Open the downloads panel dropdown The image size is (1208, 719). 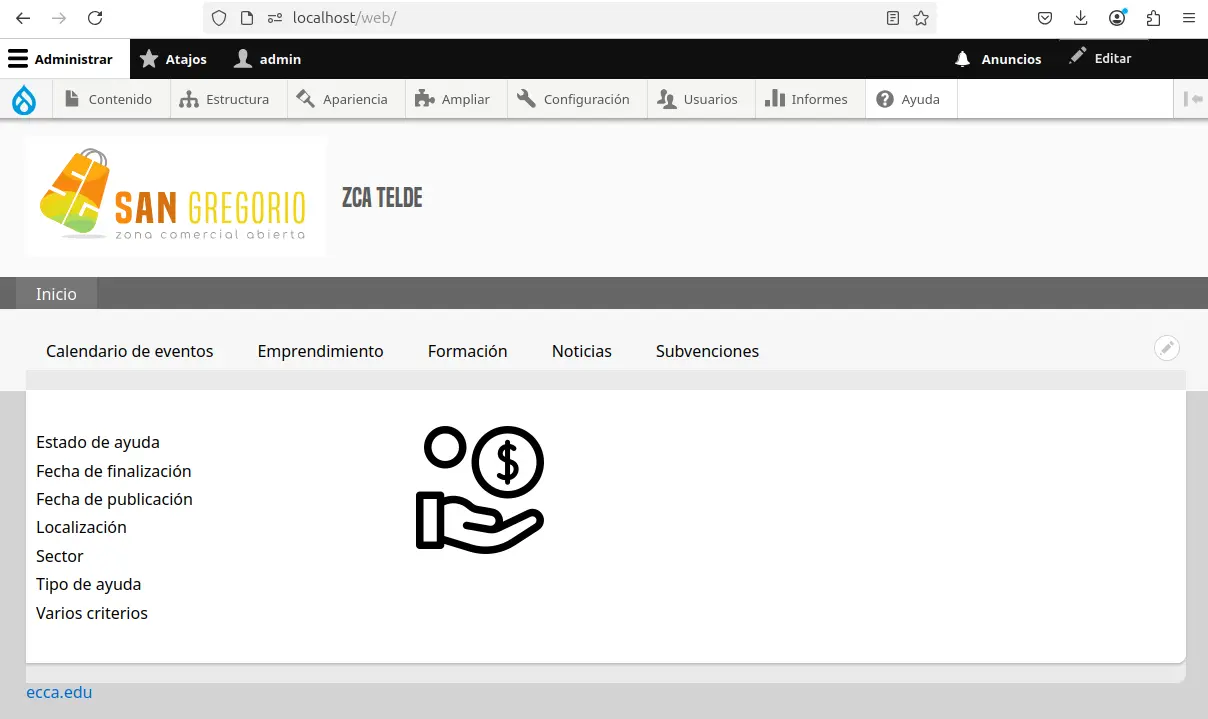(1081, 17)
